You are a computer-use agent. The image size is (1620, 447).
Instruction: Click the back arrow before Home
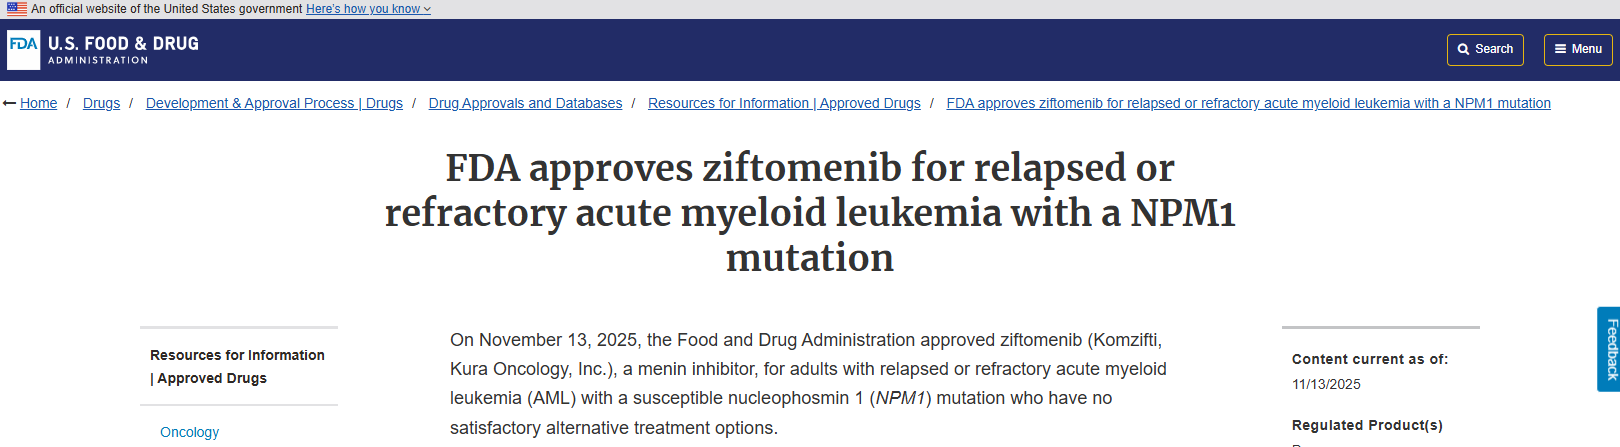(x=10, y=104)
